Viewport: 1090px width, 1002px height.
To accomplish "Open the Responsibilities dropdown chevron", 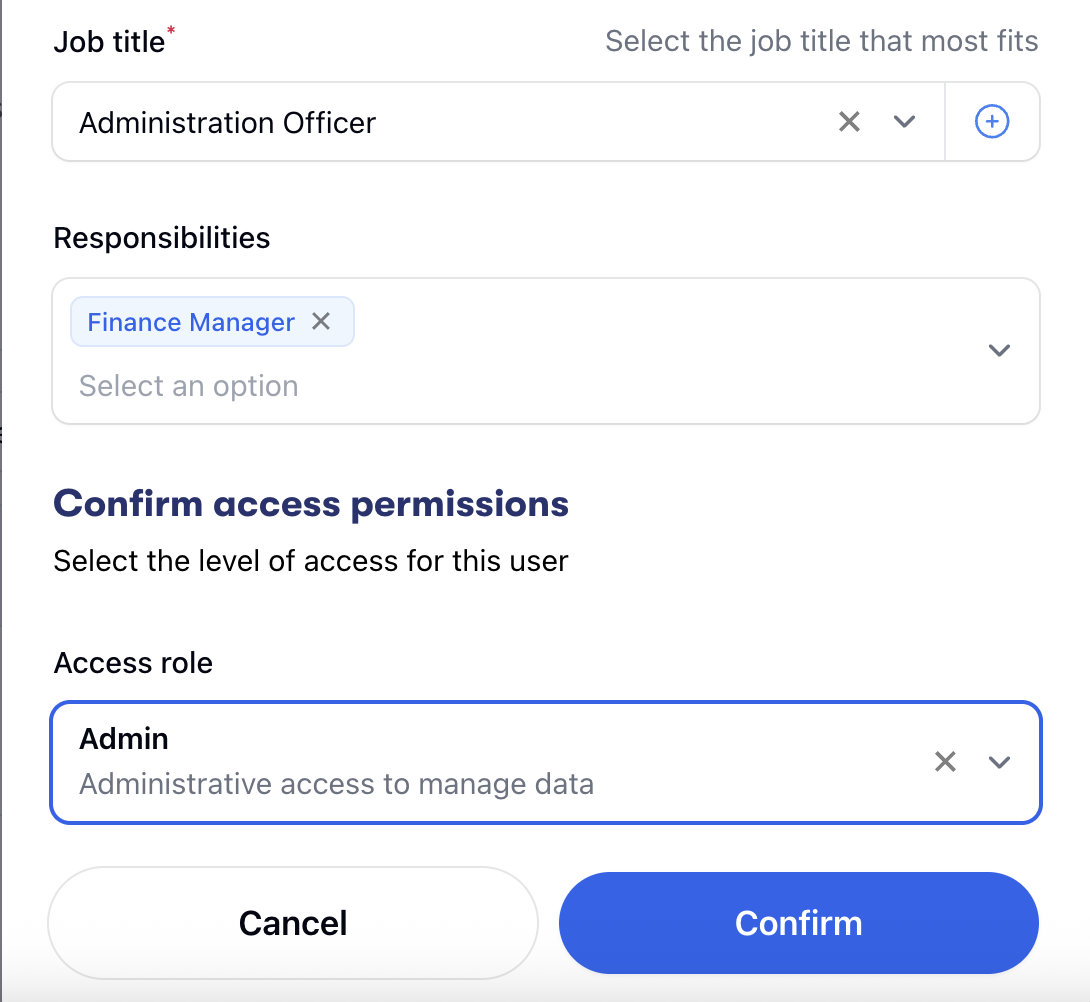I will [x=999, y=351].
